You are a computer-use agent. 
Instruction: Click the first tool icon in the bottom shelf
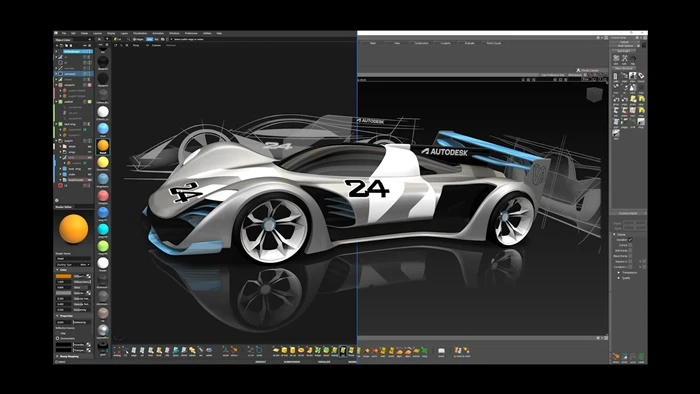(117, 351)
